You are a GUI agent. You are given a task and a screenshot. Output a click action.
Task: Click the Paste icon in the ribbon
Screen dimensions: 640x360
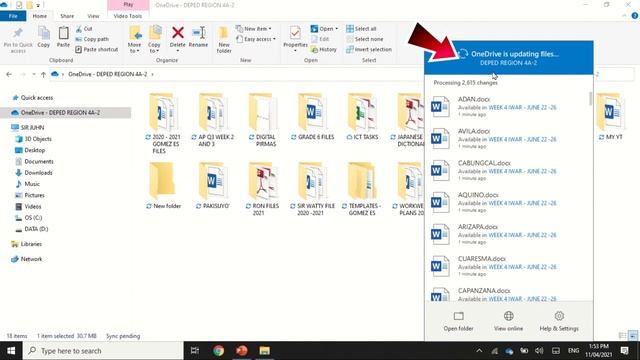[x=63, y=33]
